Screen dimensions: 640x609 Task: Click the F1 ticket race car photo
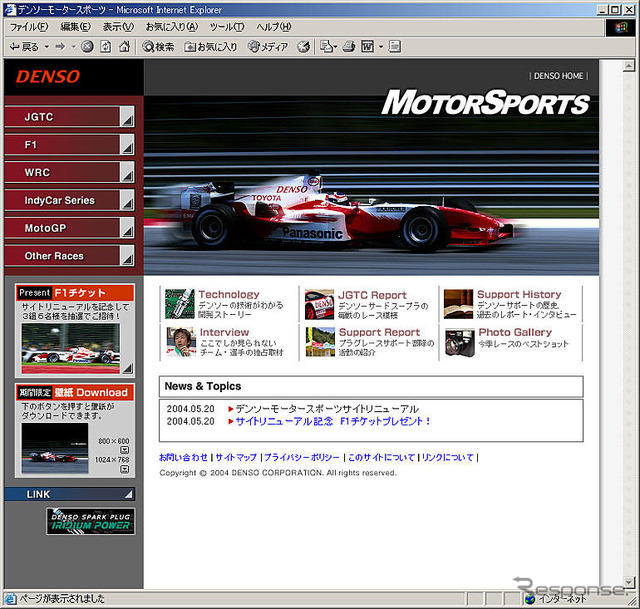click(71, 348)
